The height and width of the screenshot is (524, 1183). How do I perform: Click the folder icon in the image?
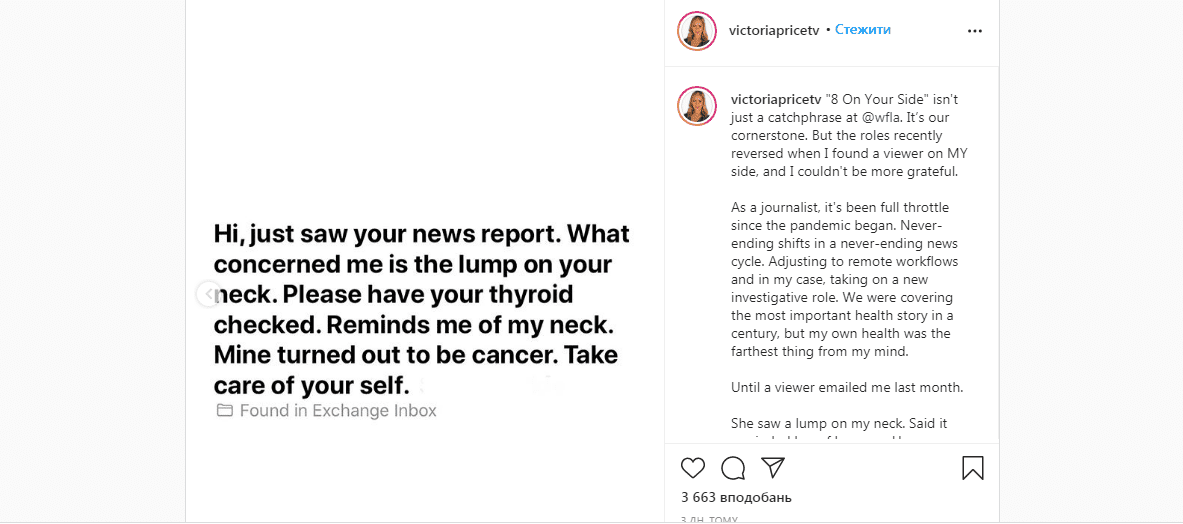pyautogui.click(x=225, y=411)
